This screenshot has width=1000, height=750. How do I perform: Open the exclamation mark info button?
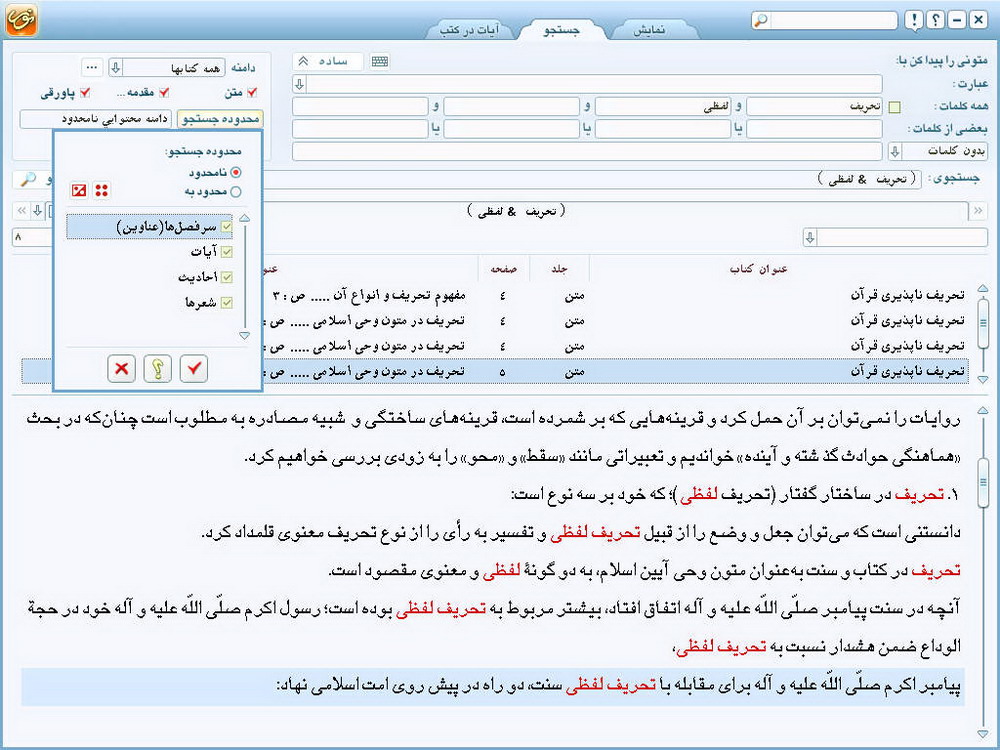click(x=915, y=20)
